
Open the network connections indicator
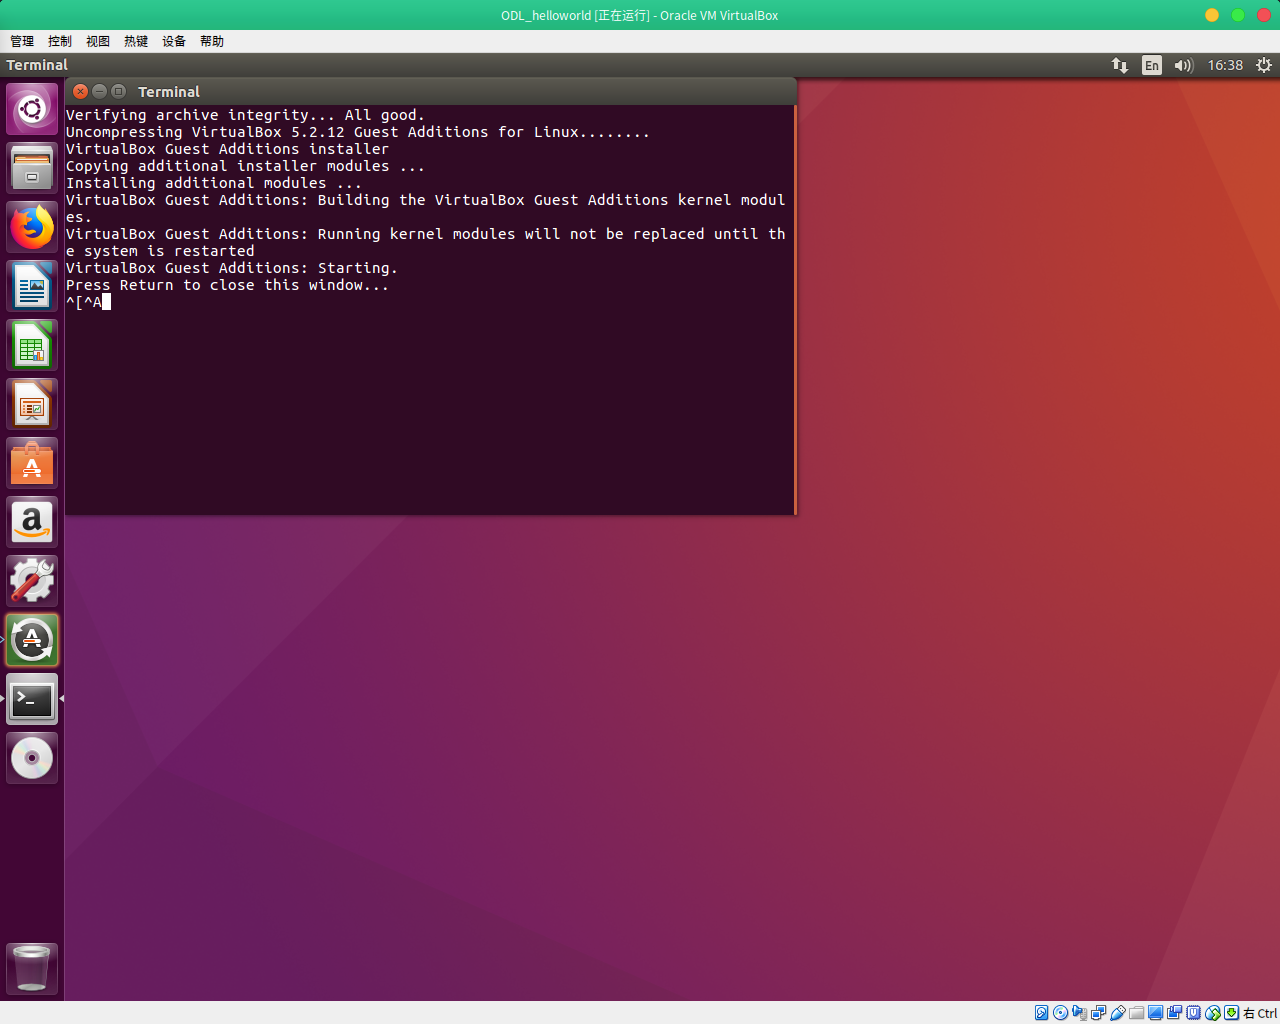coord(1120,65)
